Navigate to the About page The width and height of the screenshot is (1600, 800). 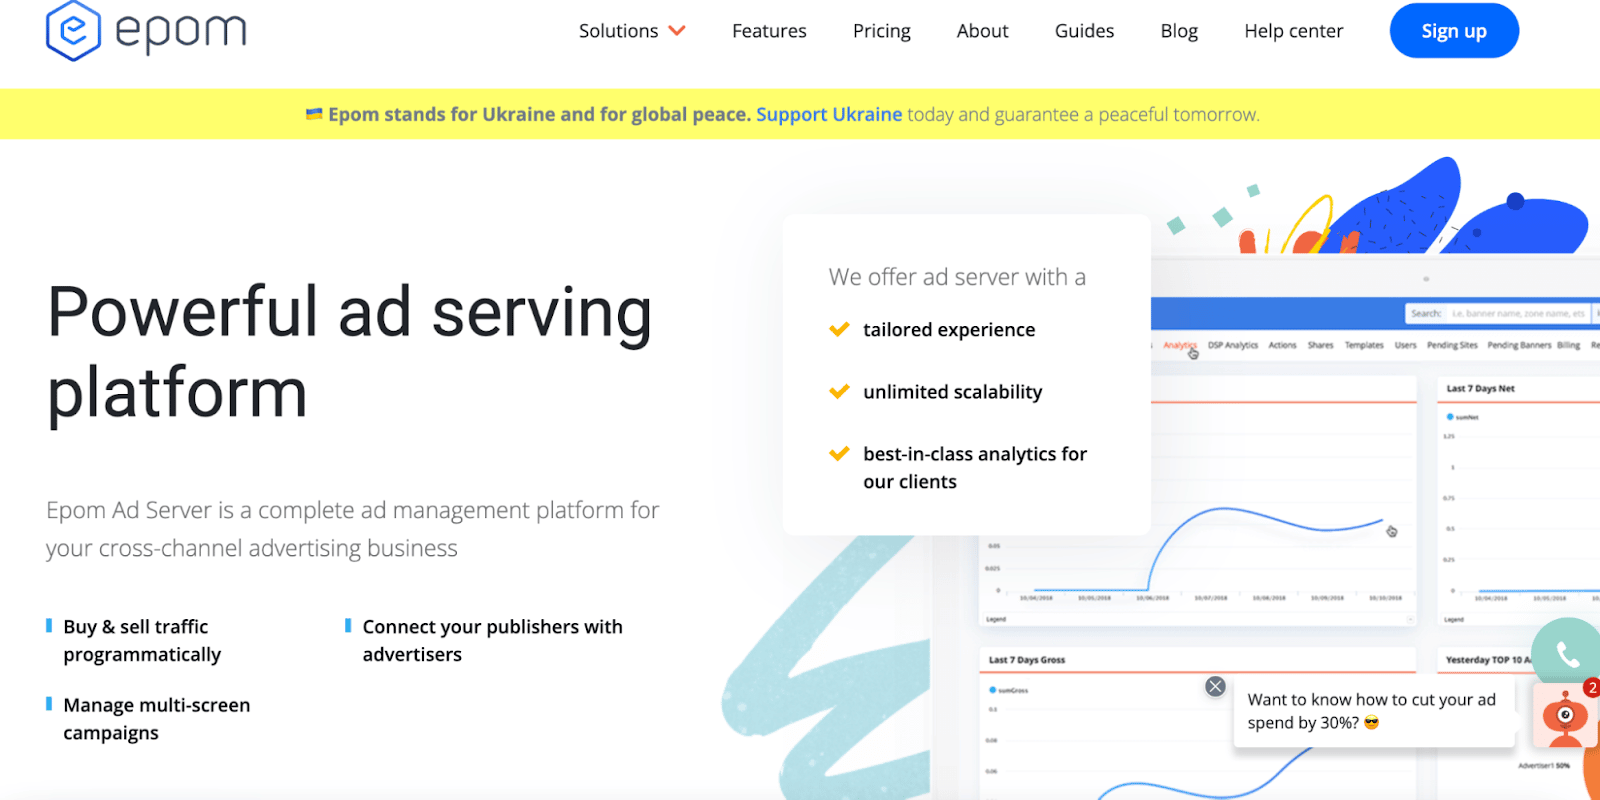982,31
